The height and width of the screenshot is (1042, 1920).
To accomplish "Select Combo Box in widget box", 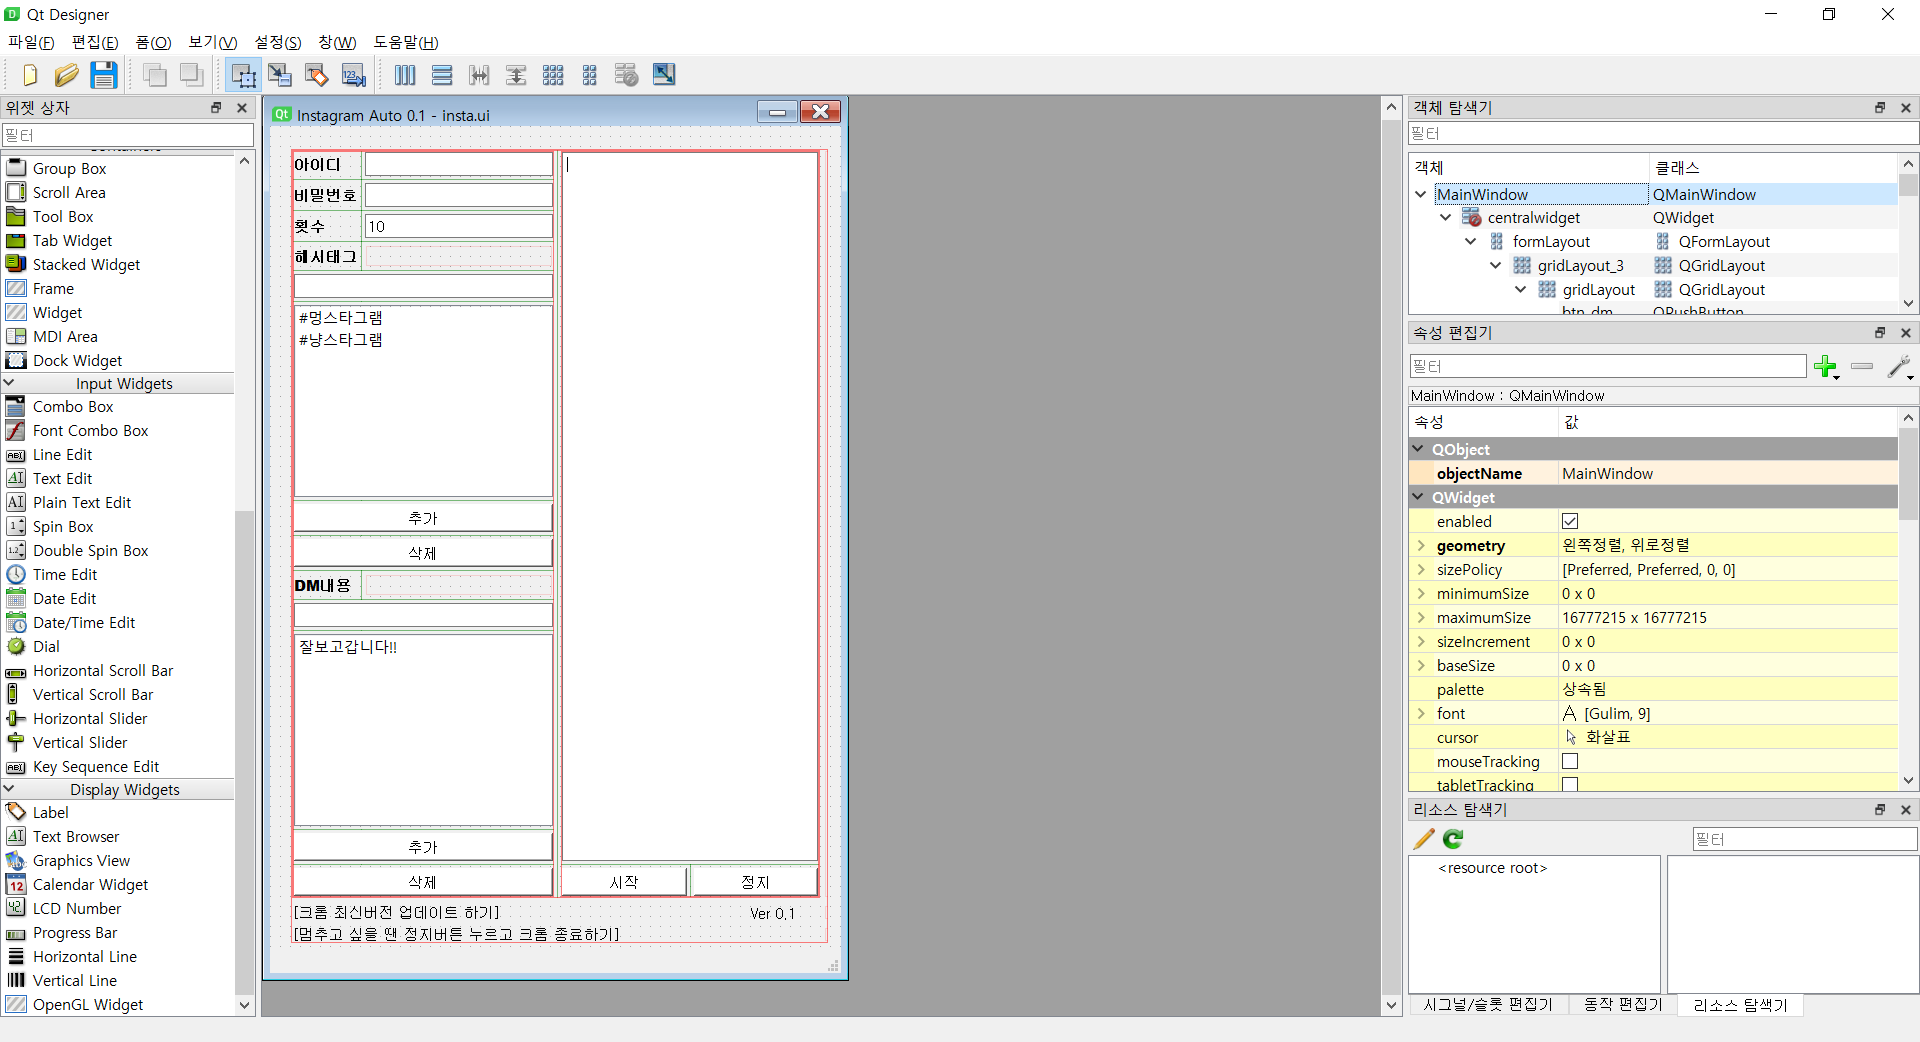I will [73, 407].
